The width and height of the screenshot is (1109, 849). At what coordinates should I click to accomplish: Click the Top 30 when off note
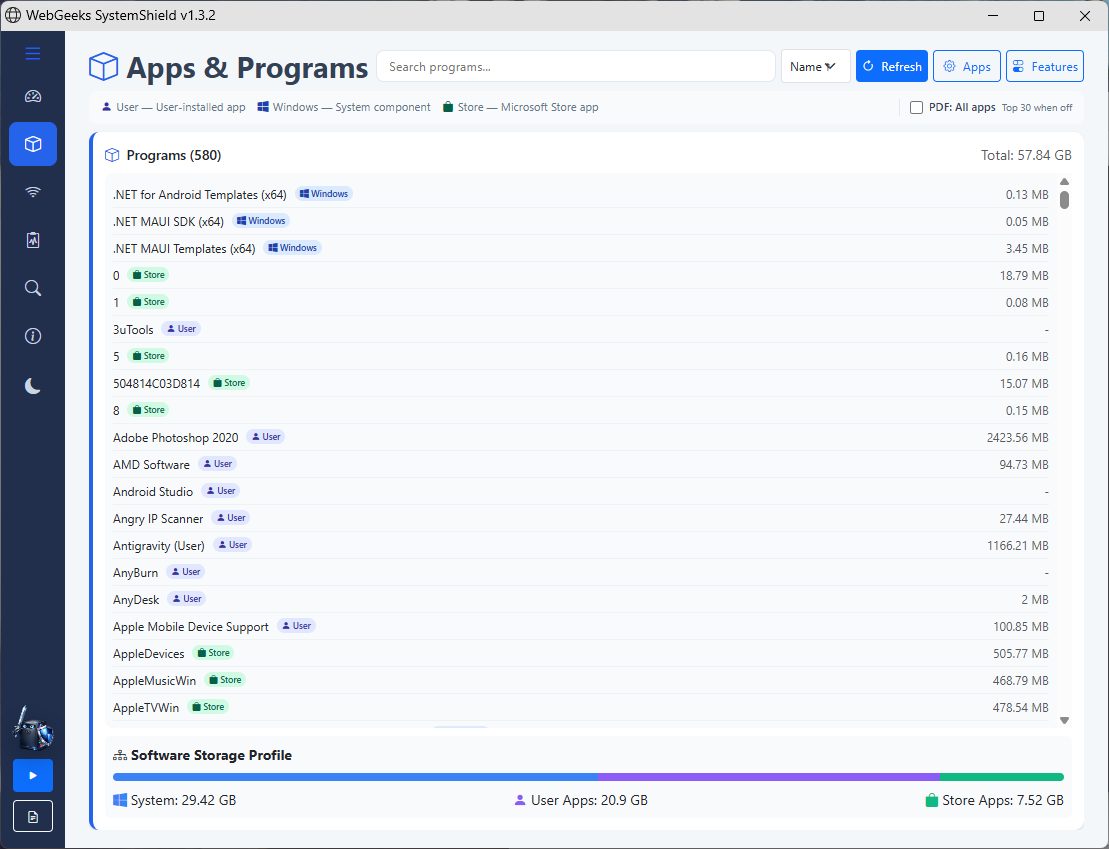[1036, 108]
